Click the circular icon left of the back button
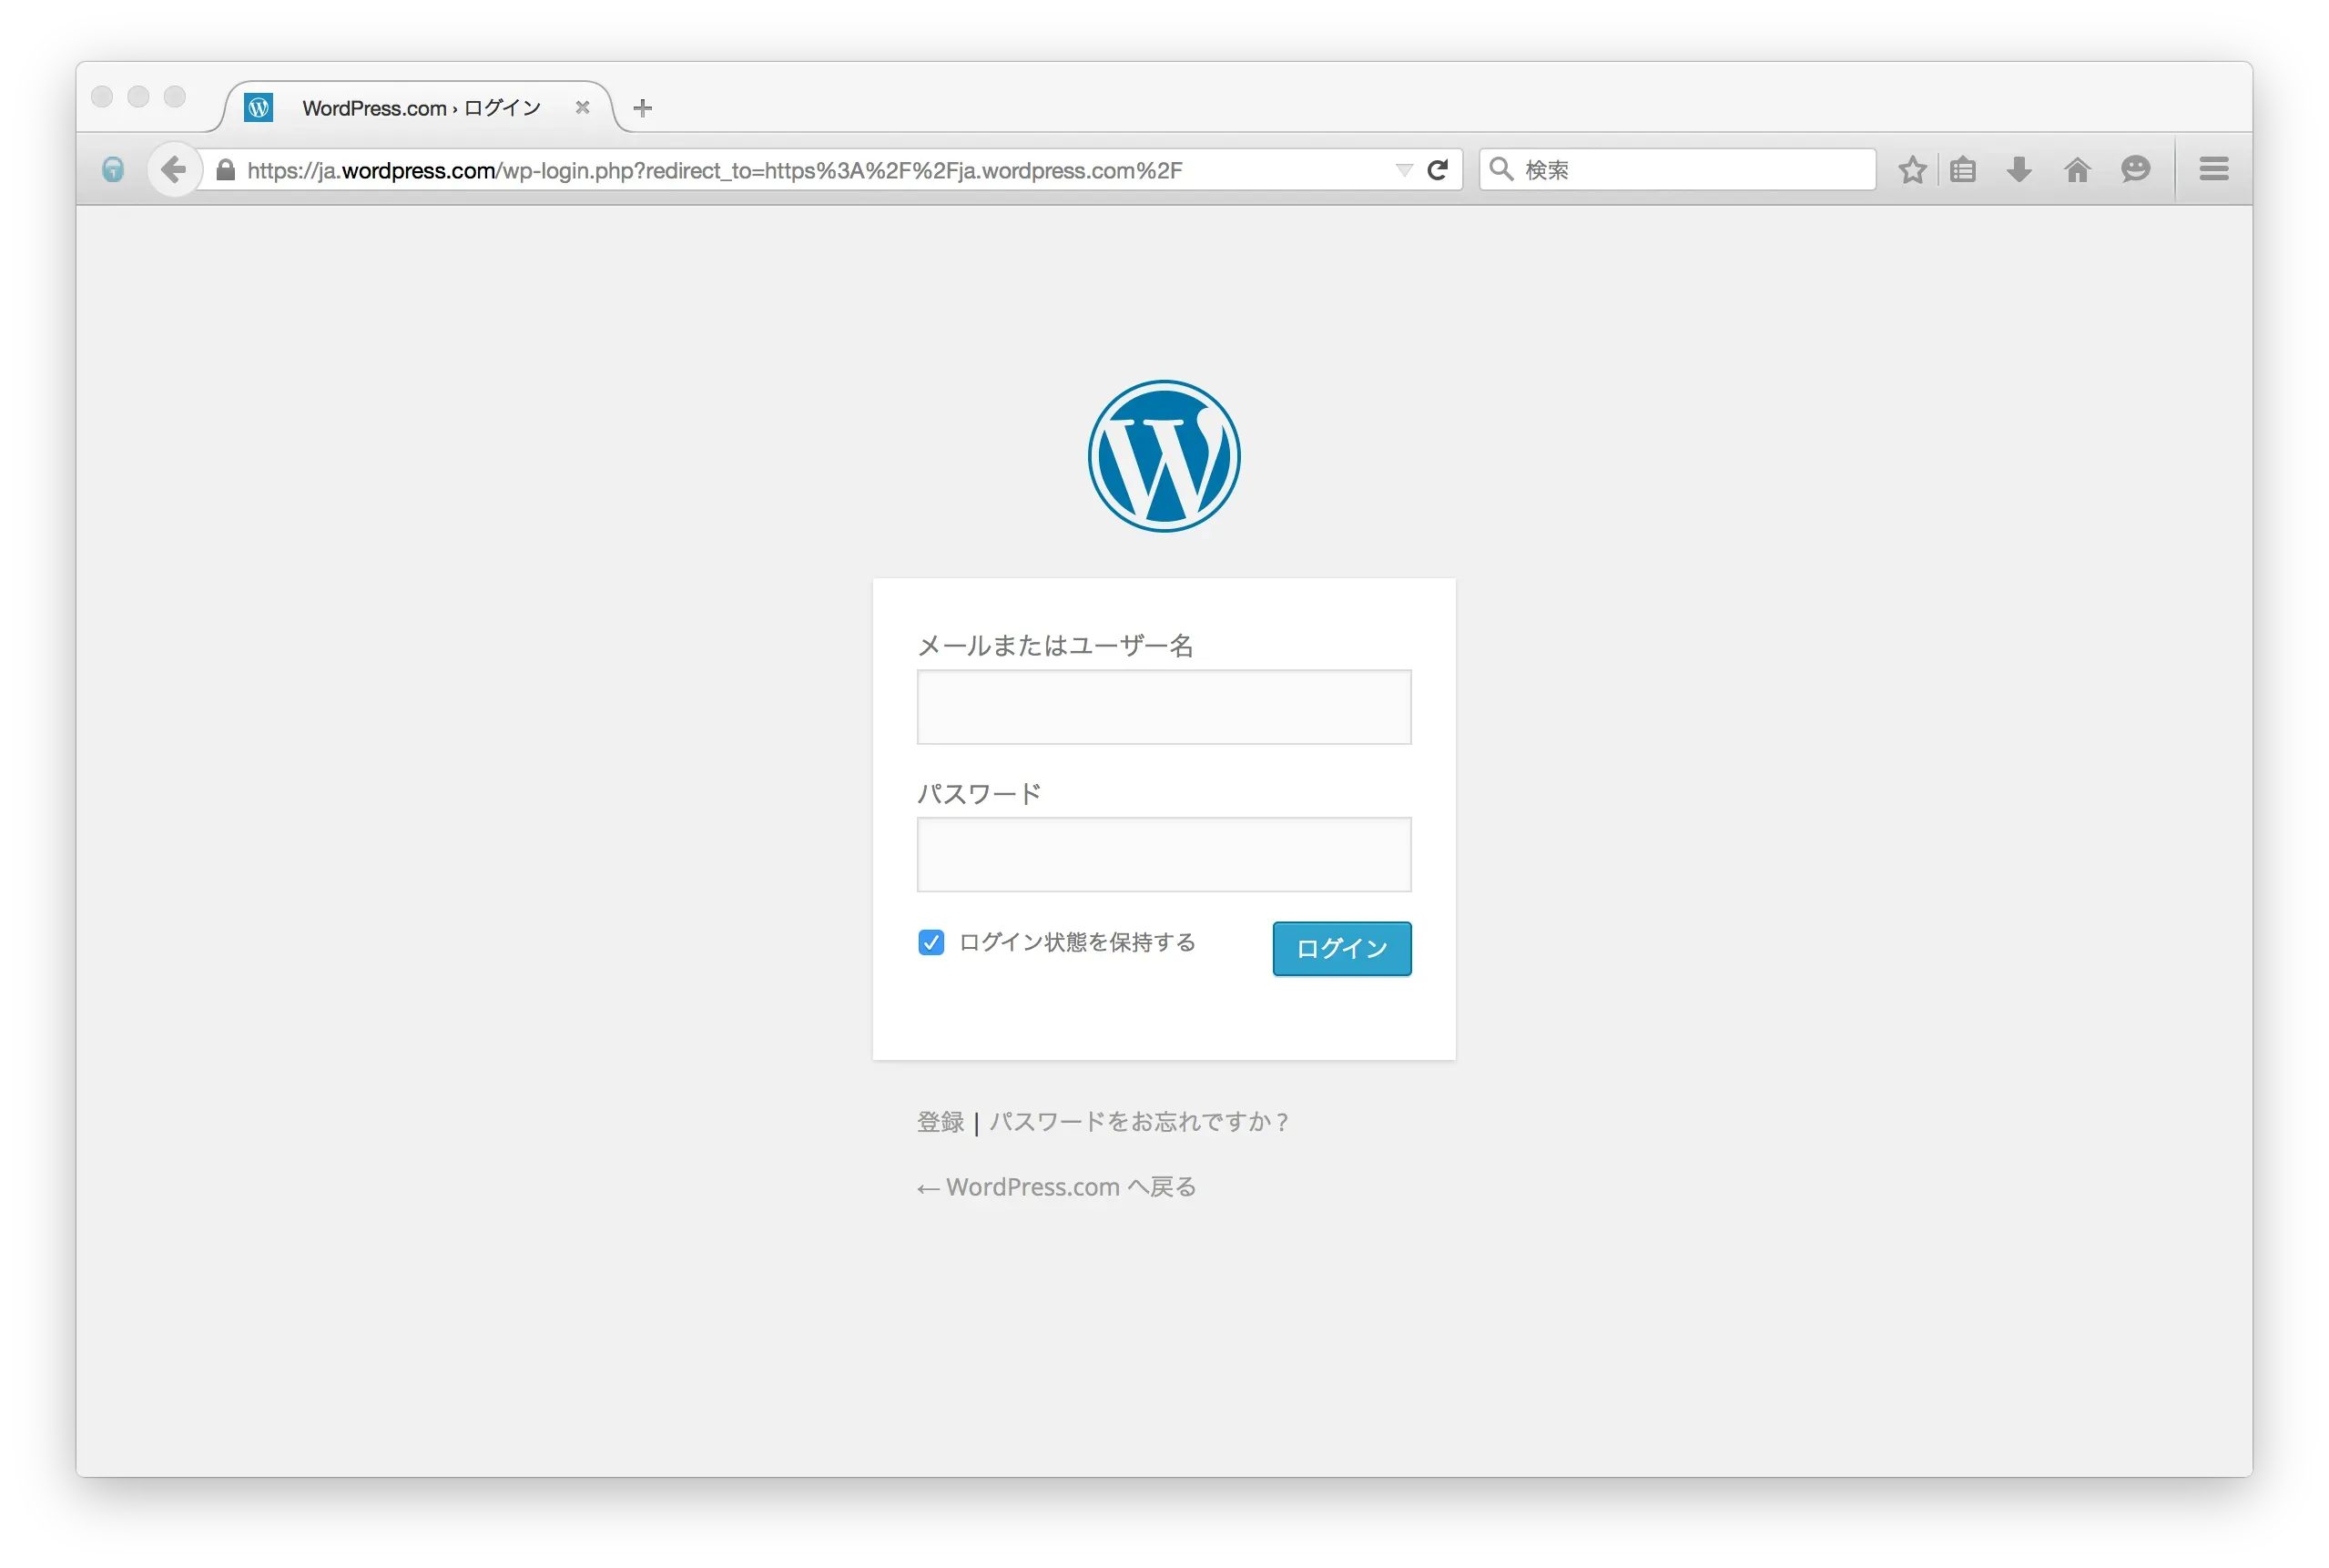Image resolution: width=2329 pixels, height=1568 pixels. [113, 169]
